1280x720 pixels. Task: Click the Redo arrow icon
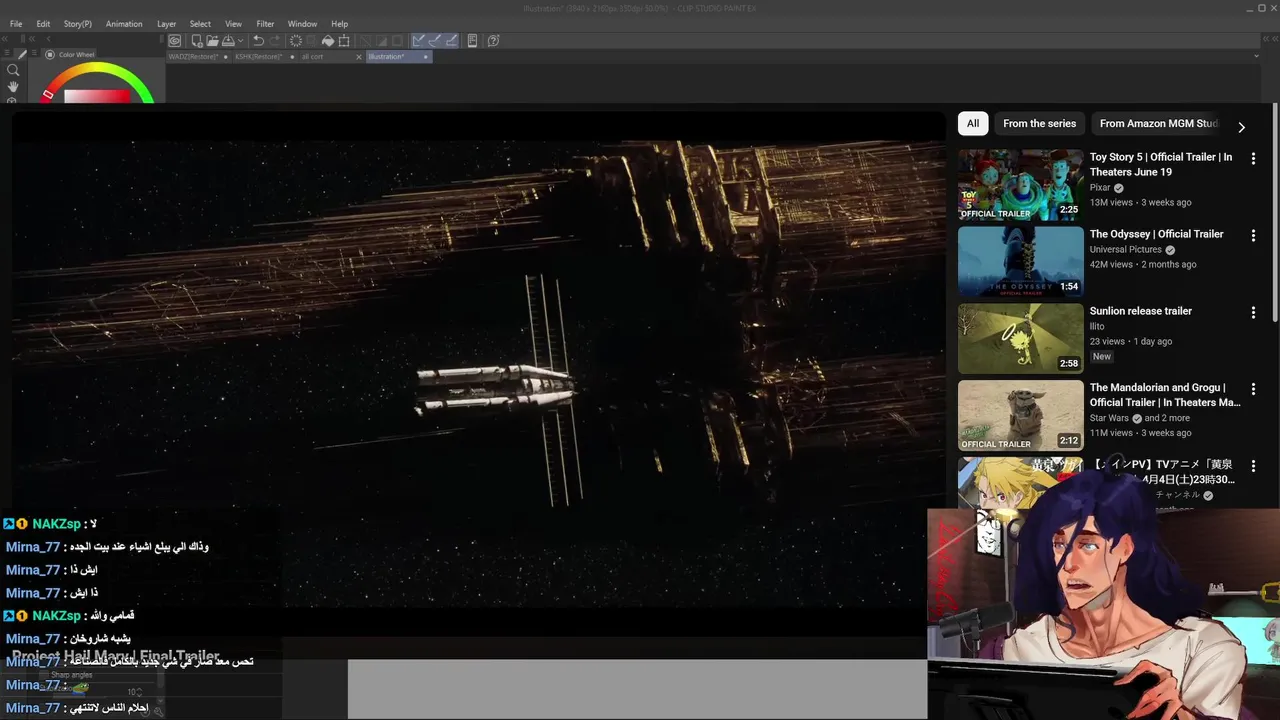point(274,41)
